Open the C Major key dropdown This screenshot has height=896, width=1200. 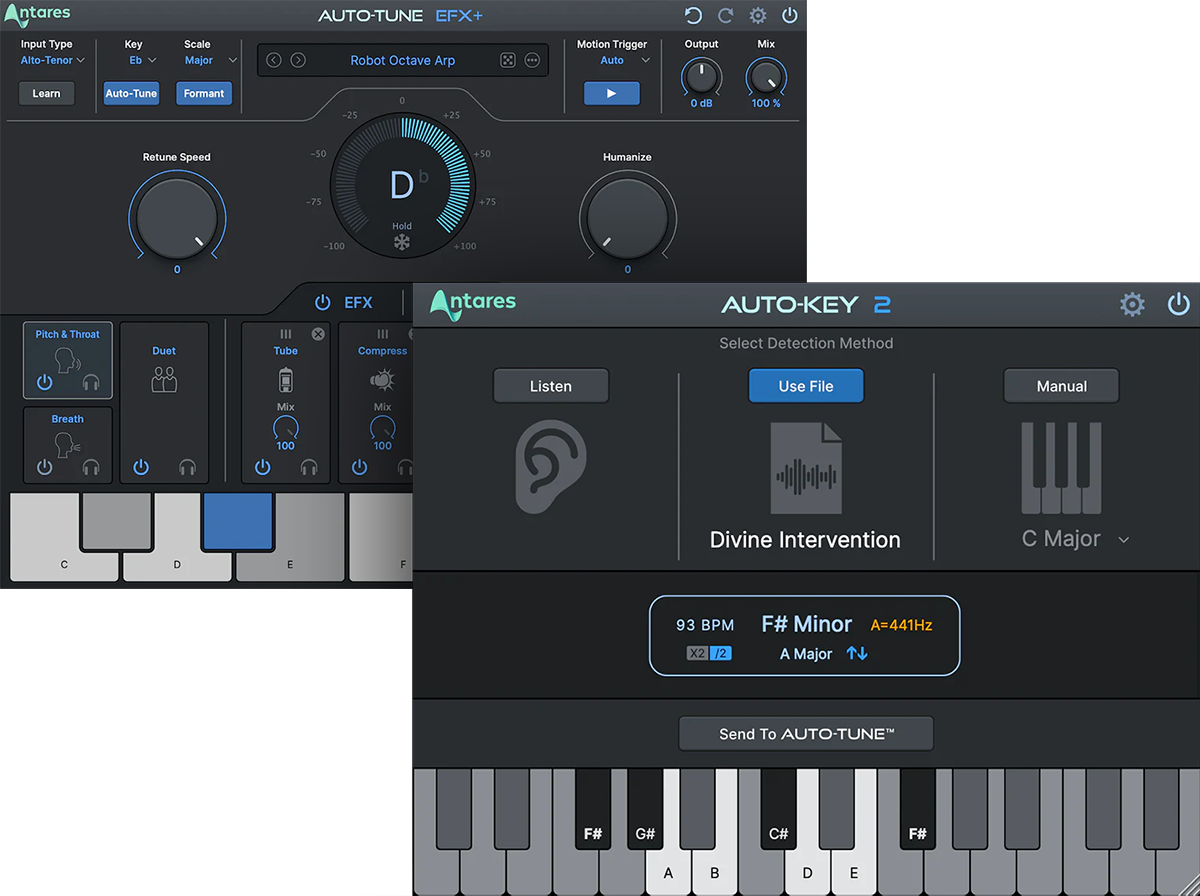1075,539
